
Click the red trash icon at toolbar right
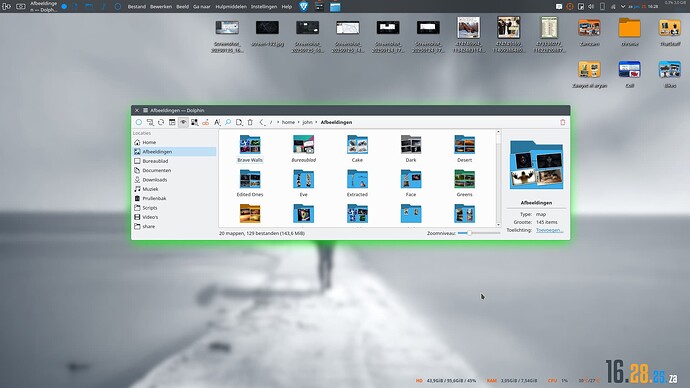pyautogui.click(x=562, y=122)
